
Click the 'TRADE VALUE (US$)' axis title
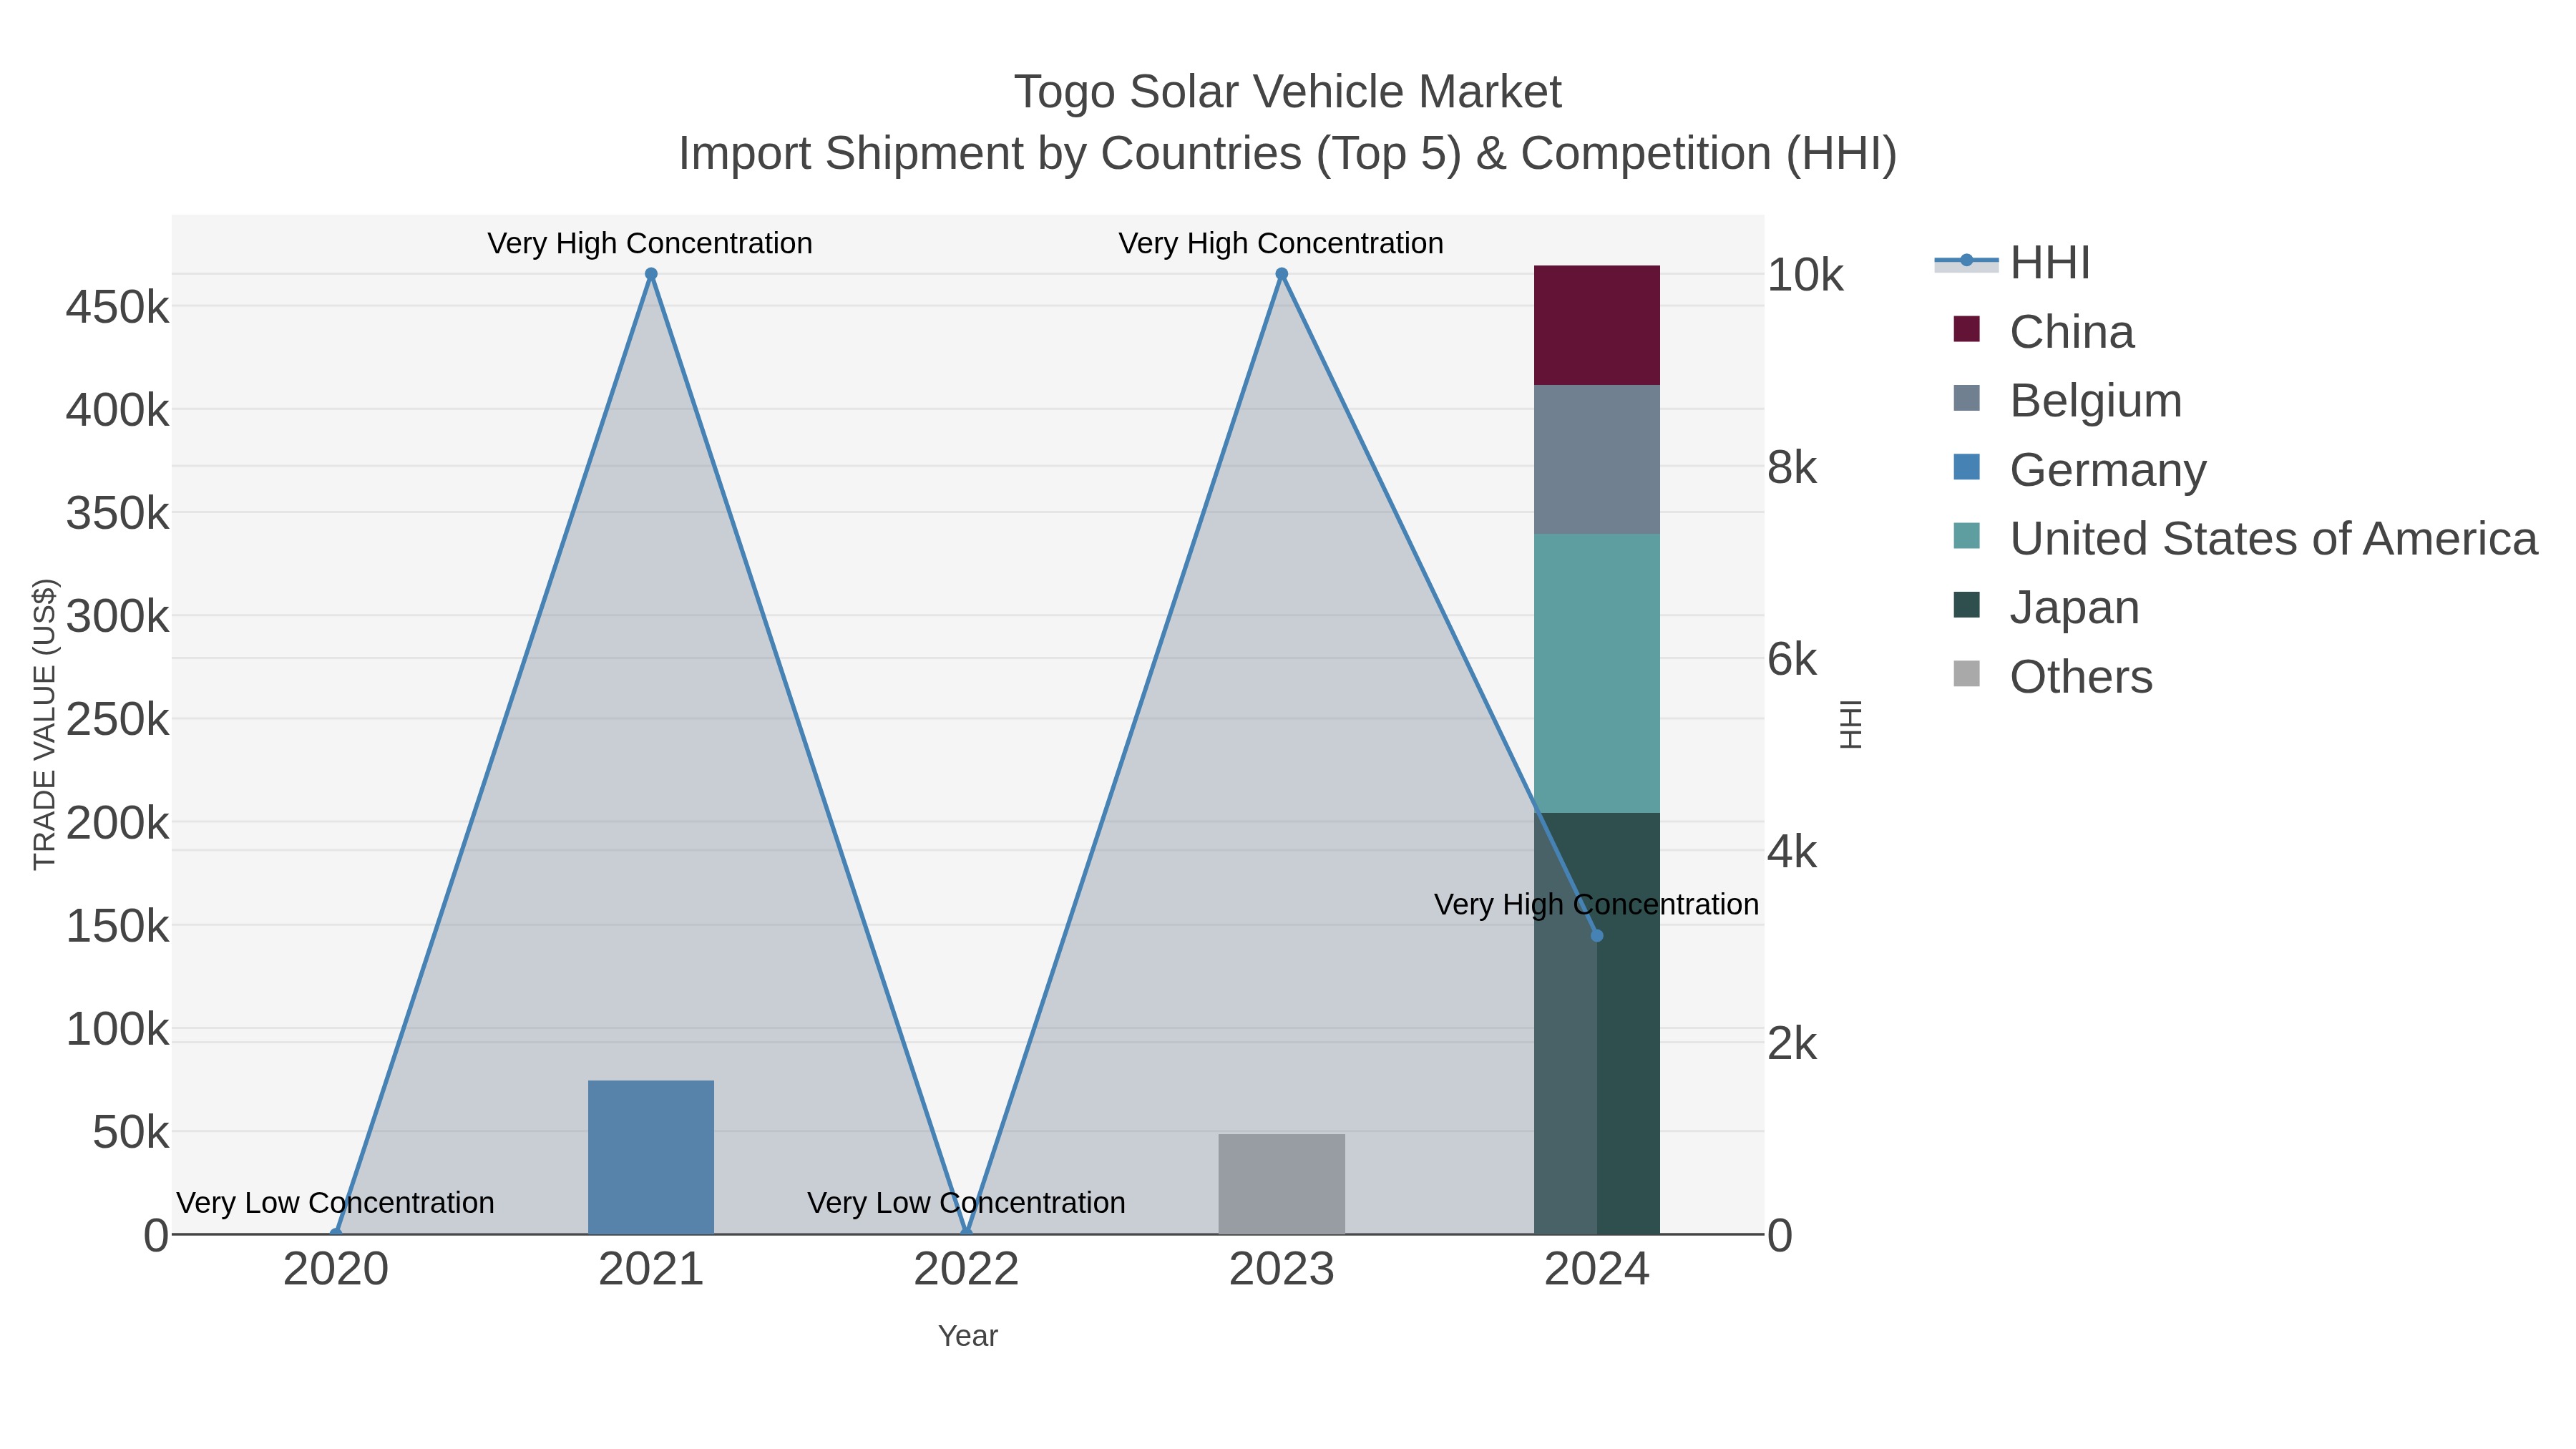pos(45,724)
